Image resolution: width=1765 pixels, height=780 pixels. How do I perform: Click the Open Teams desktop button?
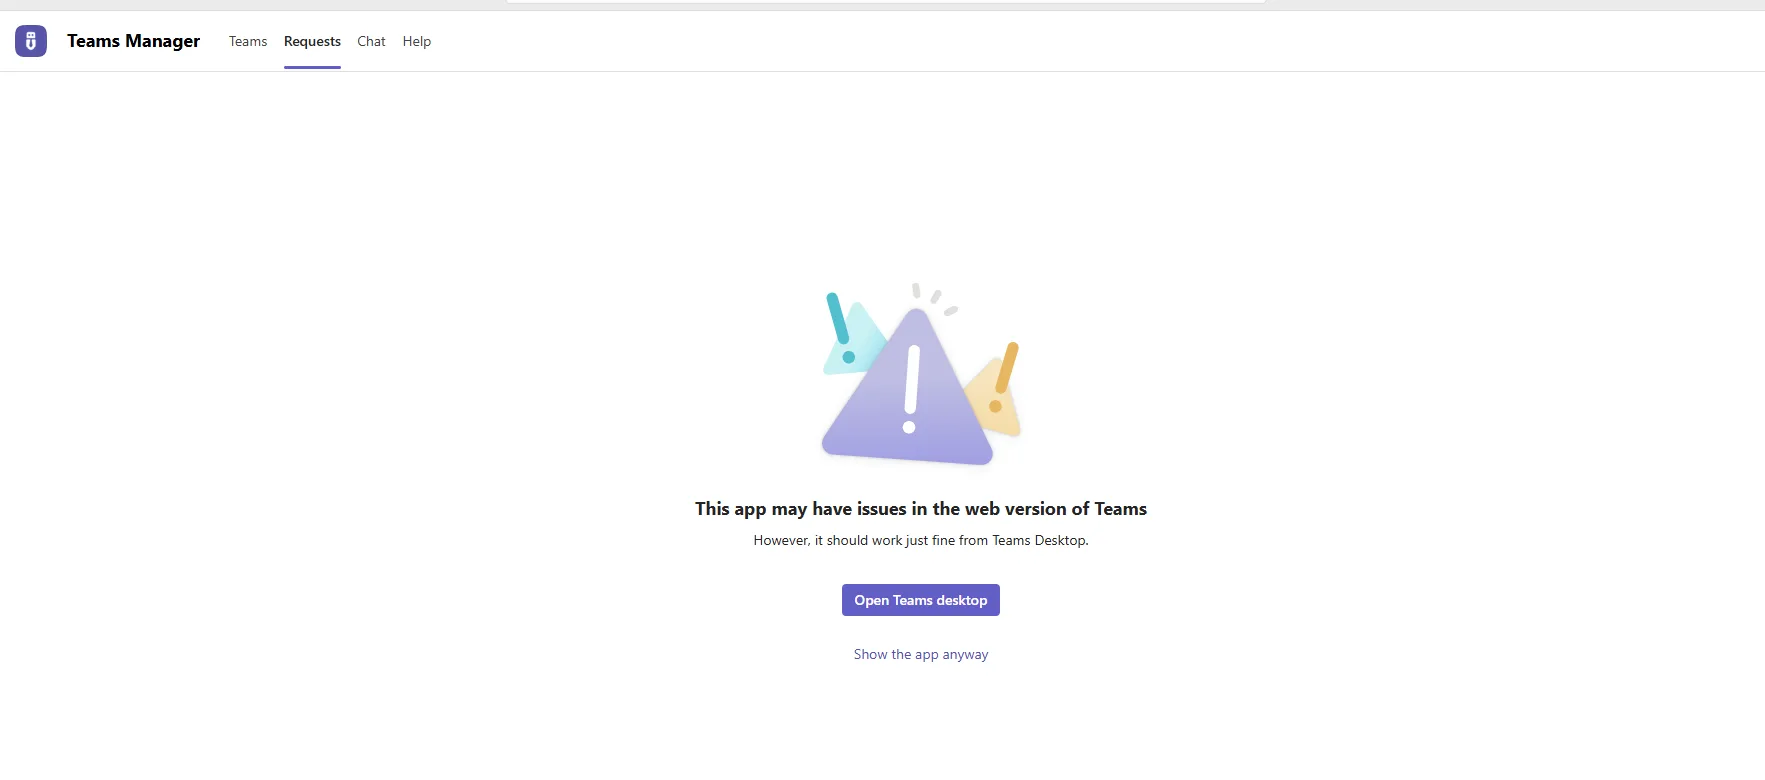coord(921,600)
